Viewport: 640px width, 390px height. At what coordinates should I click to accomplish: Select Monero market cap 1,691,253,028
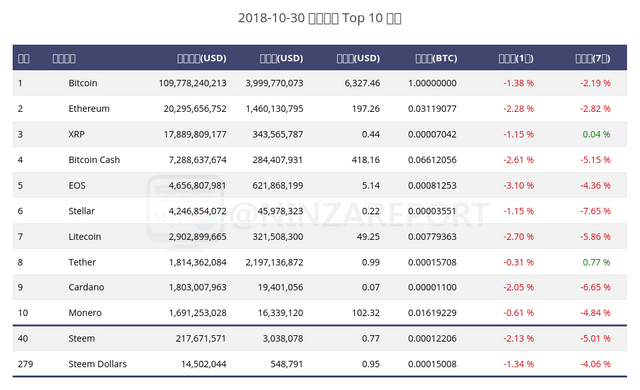(x=198, y=313)
